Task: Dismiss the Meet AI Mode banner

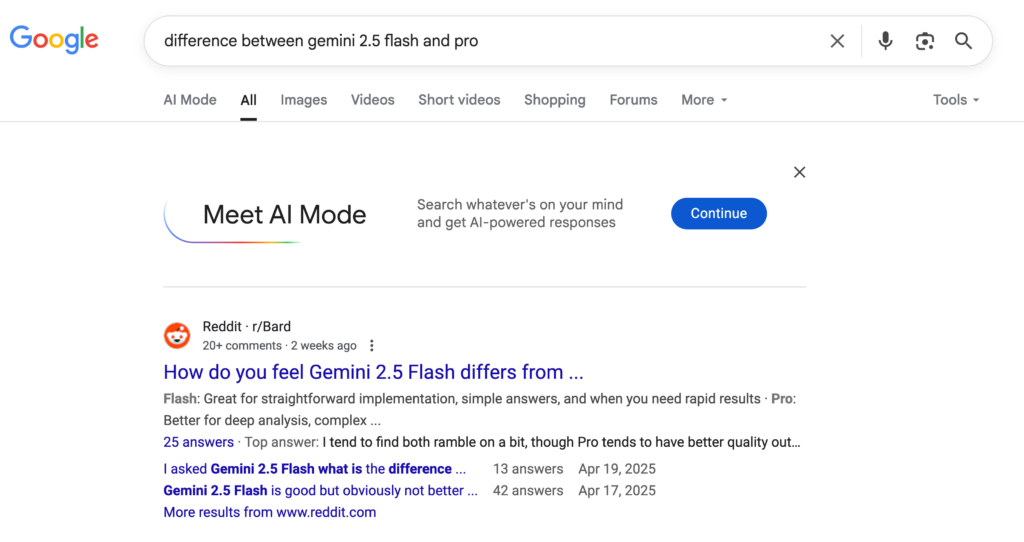Action: coord(799,172)
